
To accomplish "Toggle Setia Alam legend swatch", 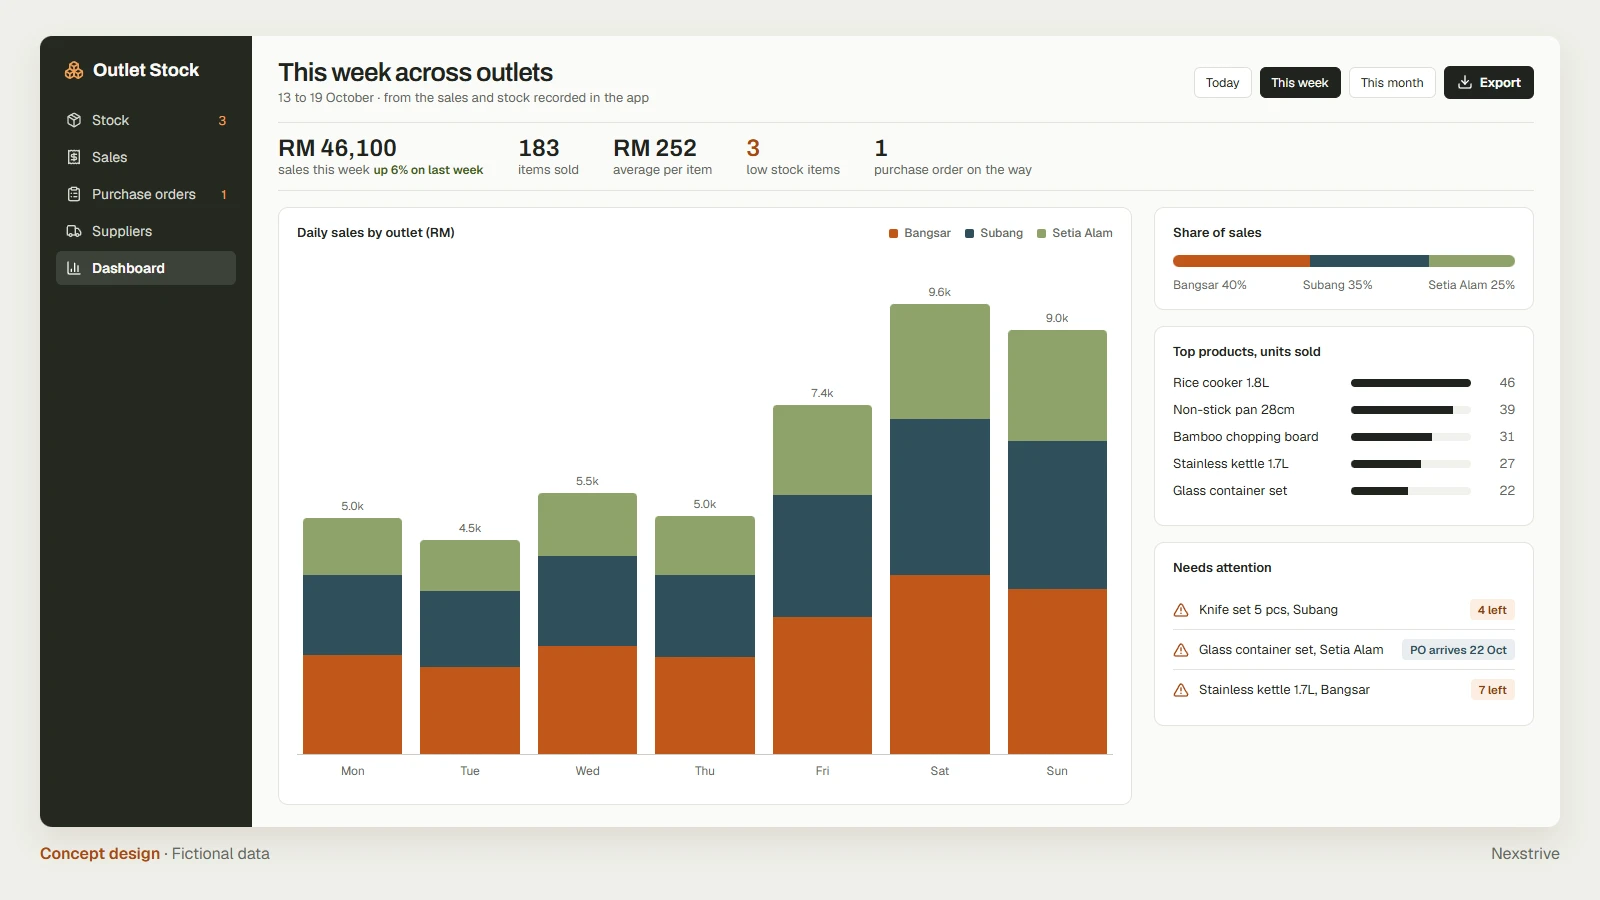I will click(1041, 233).
